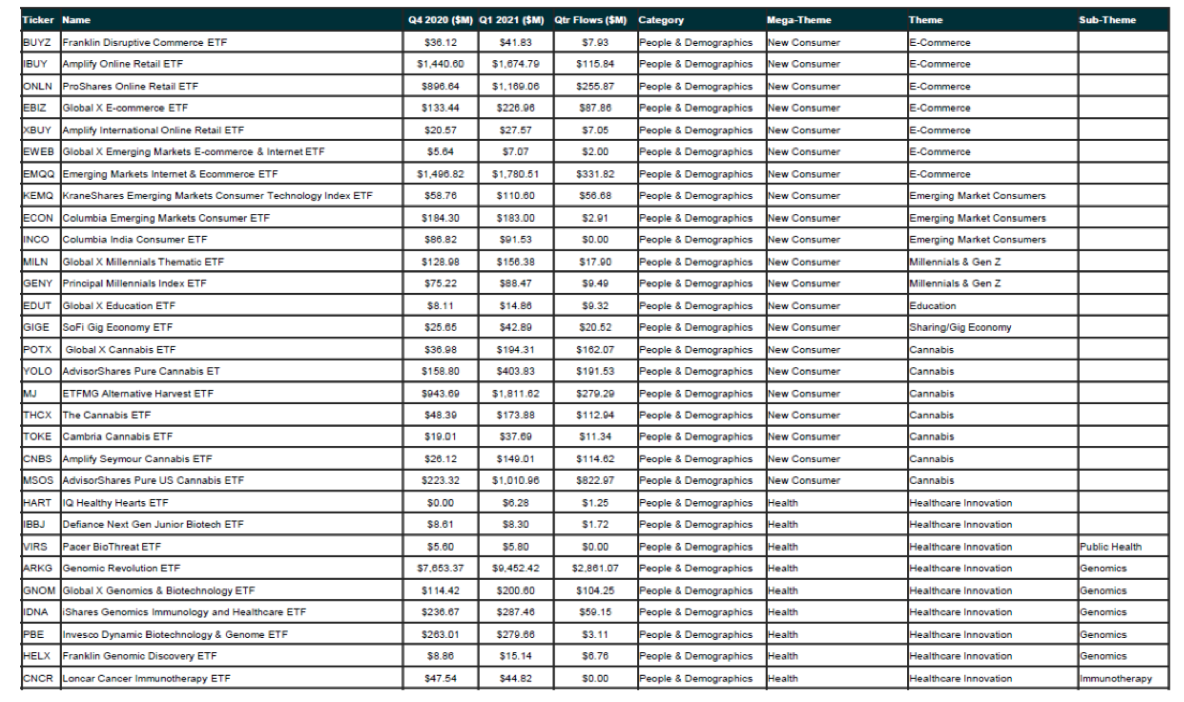Screen dimensions: 1184x702
Task: Select the Immunotherapy sub-theme cell
Action: (x=1114, y=678)
